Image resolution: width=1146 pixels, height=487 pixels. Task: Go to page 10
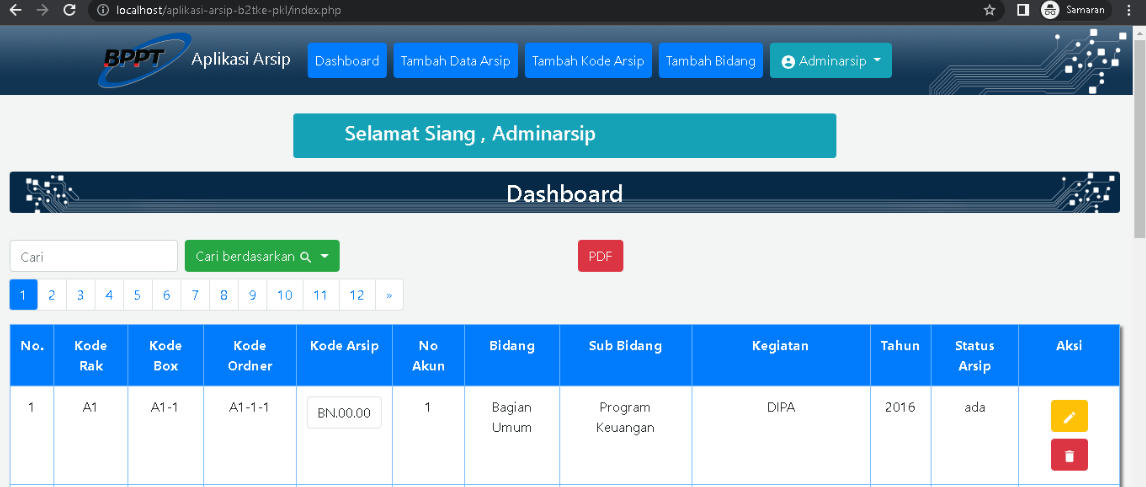click(x=285, y=295)
